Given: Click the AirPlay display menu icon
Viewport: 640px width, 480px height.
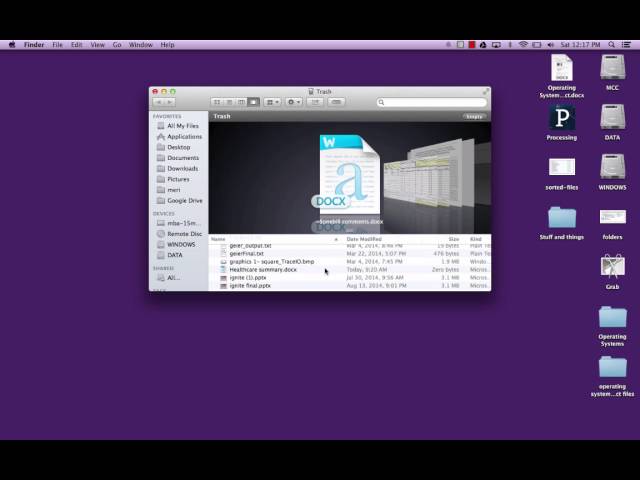Looking at the screenshot, I should pyautogui.click(x=496, y=45).
